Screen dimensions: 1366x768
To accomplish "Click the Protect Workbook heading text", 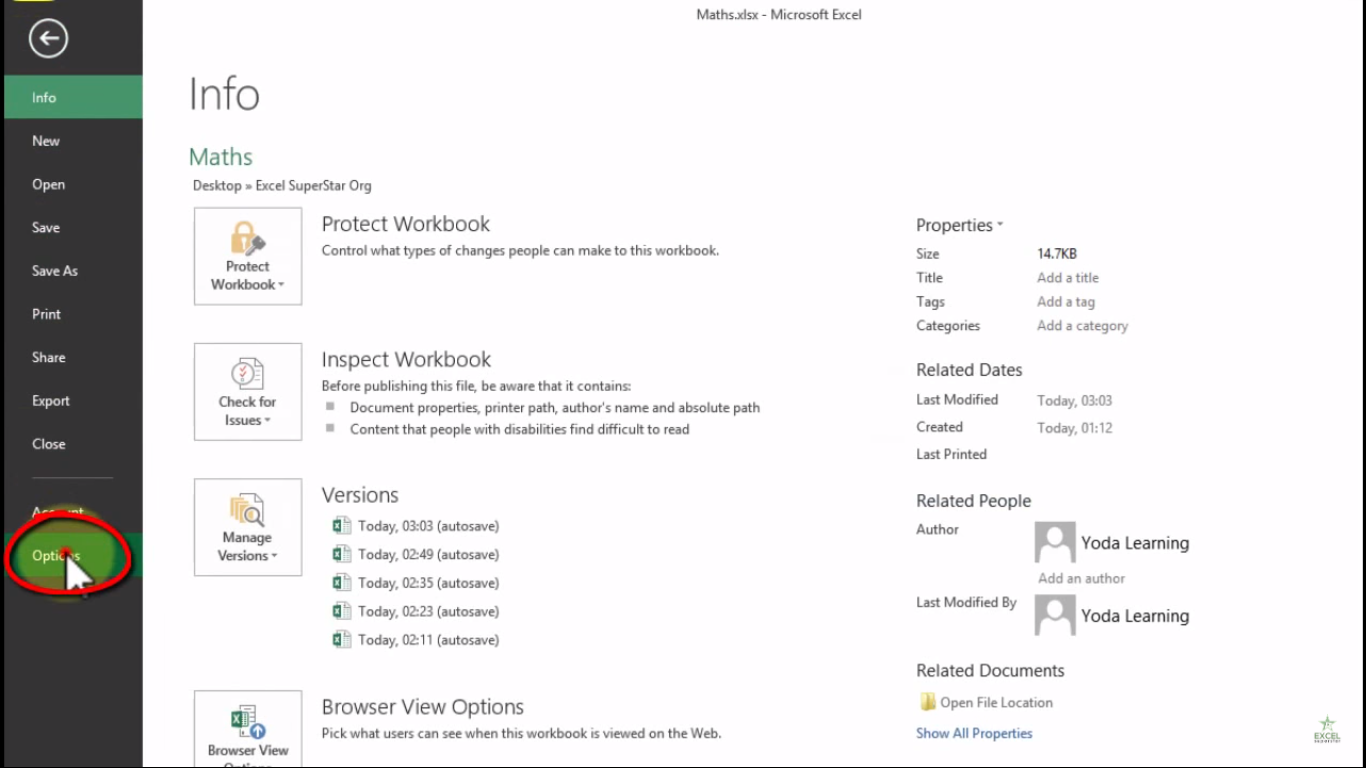I will 406,224.
